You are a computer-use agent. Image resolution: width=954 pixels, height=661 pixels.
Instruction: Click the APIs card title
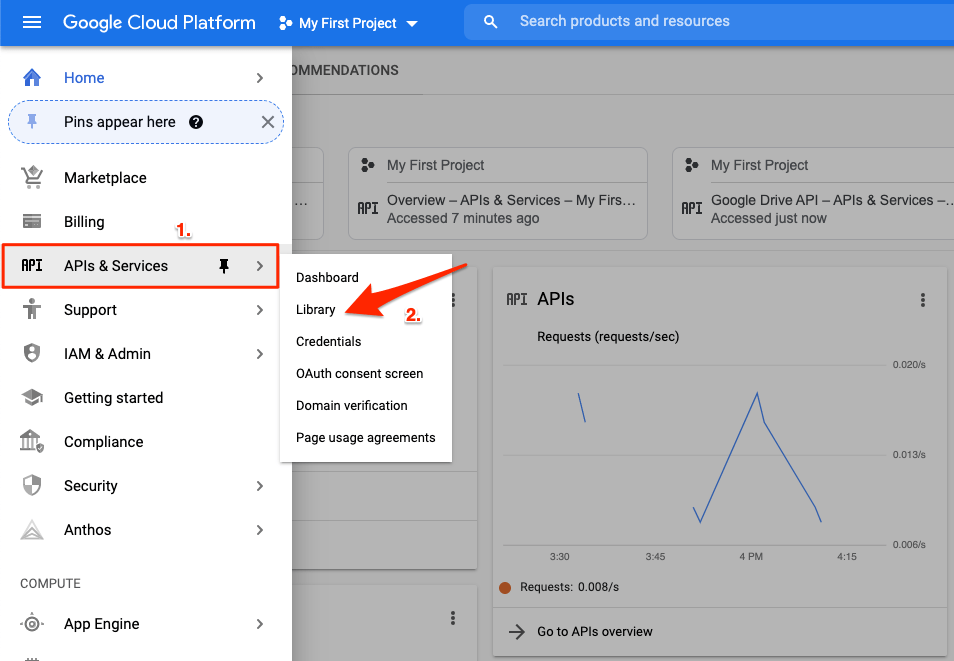(x=555, y=299)
